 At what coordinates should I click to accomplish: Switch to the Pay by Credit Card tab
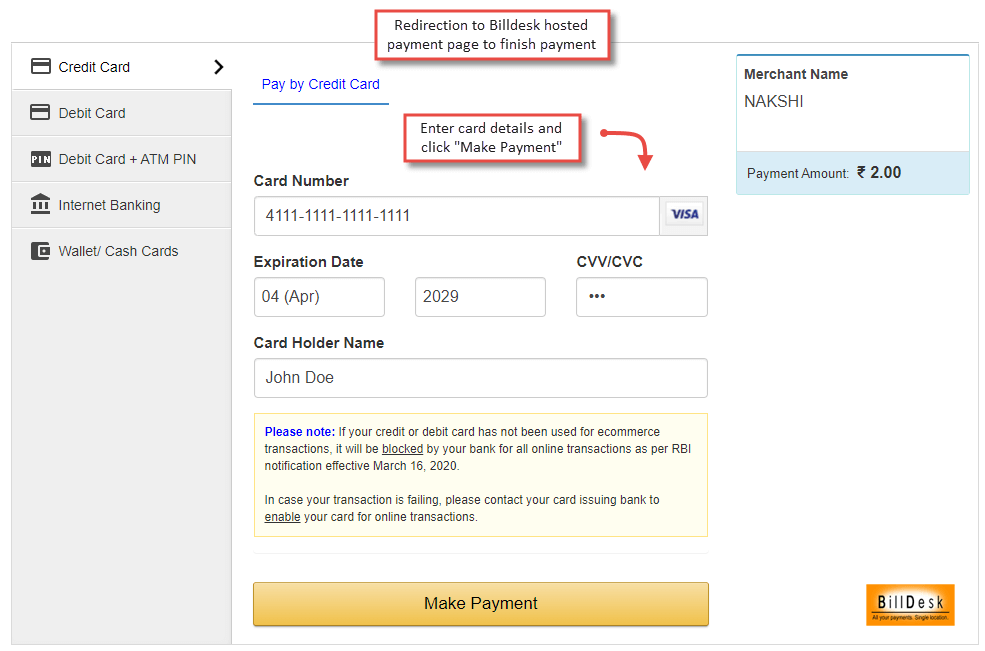pos(320,84)
